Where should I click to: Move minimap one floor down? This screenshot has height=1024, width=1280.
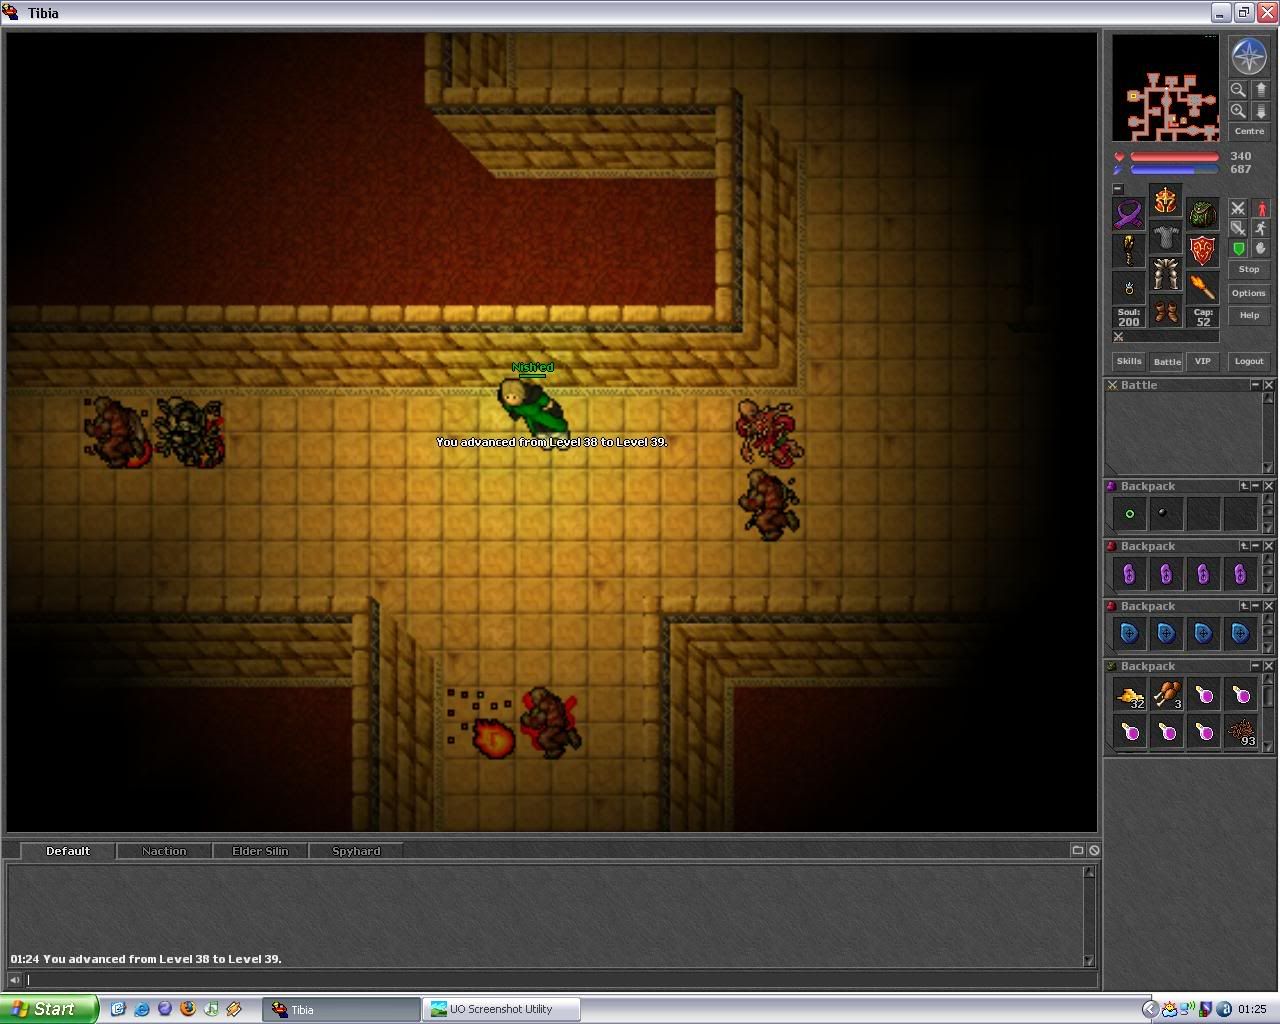(x=1260, y=111)
